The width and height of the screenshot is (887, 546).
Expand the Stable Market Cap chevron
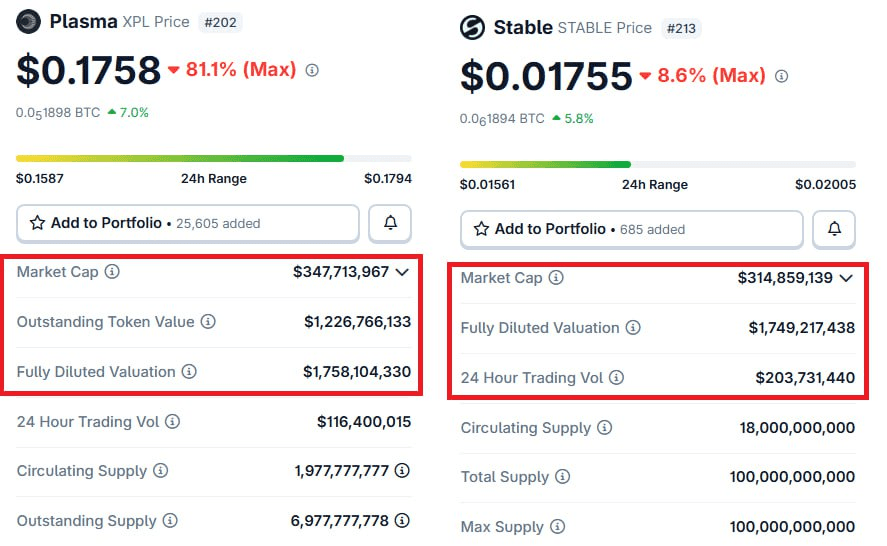click(846, 278)
